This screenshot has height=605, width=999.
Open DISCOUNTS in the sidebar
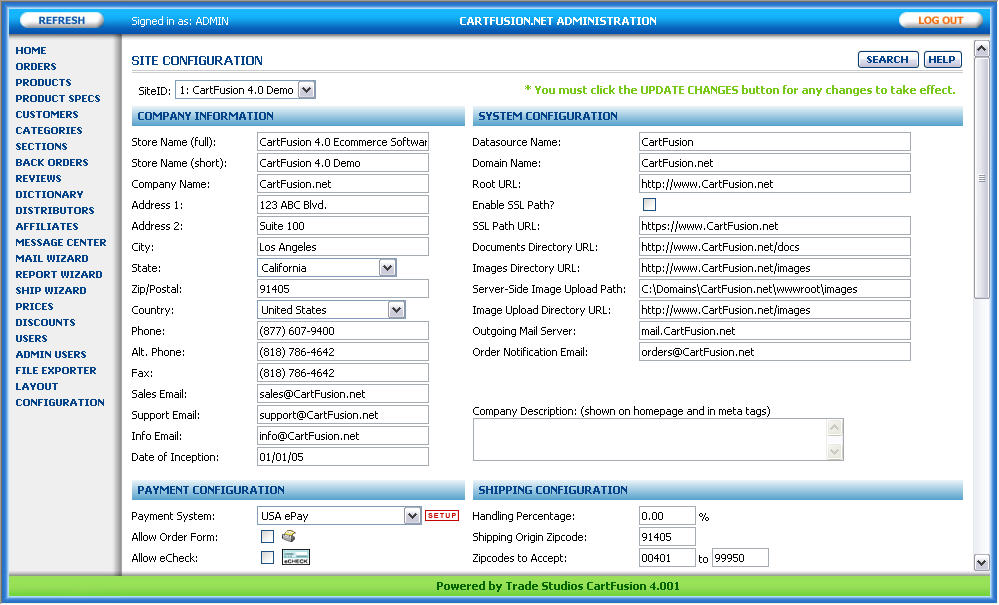45,322
